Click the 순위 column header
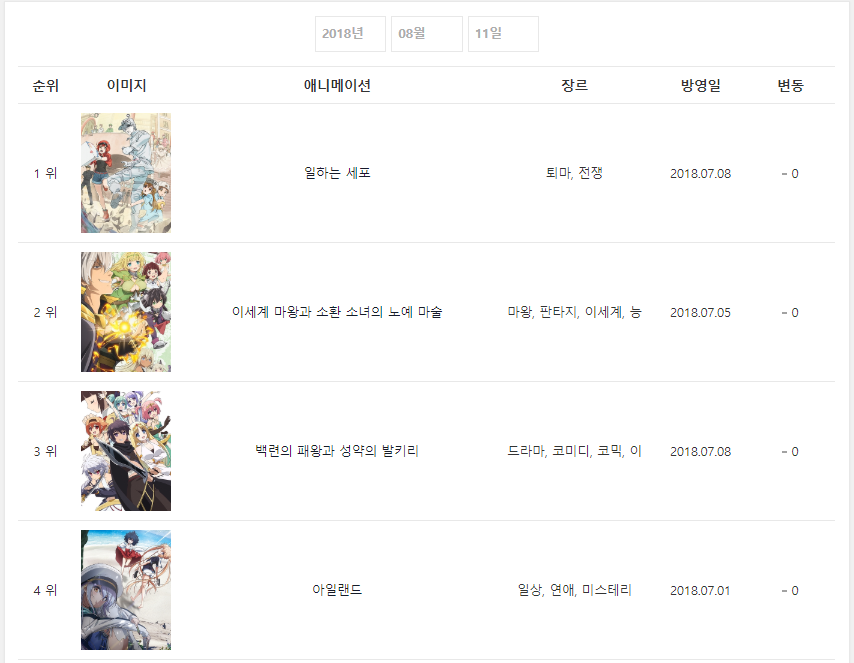Image resolution: width=854 pixels, height=663 pixels. 46,86
